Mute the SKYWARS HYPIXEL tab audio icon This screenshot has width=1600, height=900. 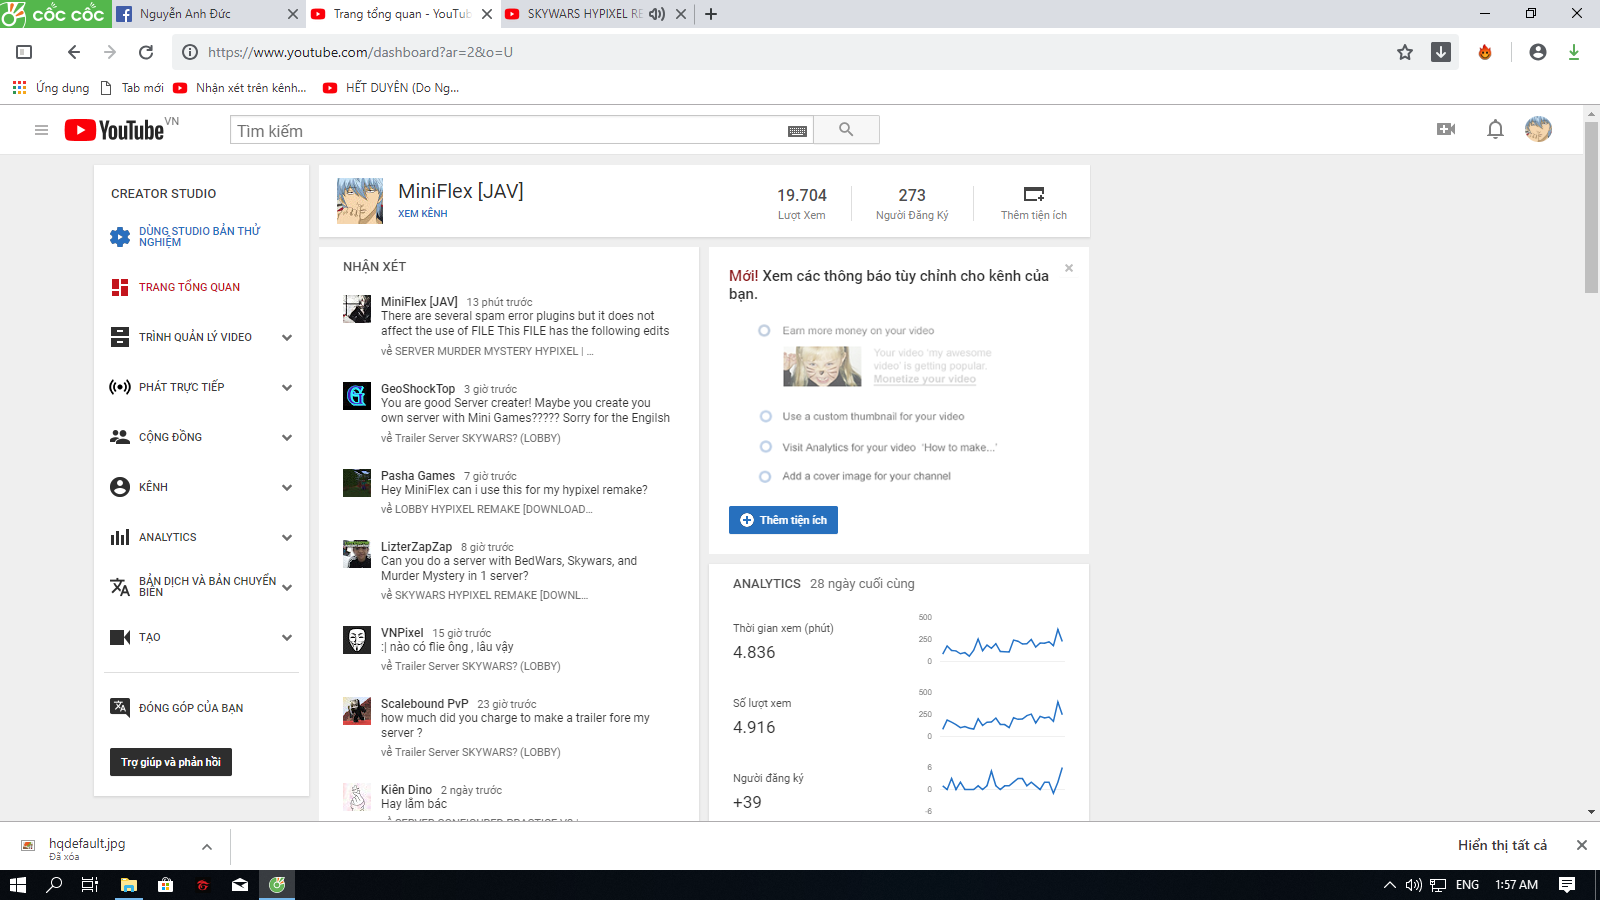tap(657, 14)
